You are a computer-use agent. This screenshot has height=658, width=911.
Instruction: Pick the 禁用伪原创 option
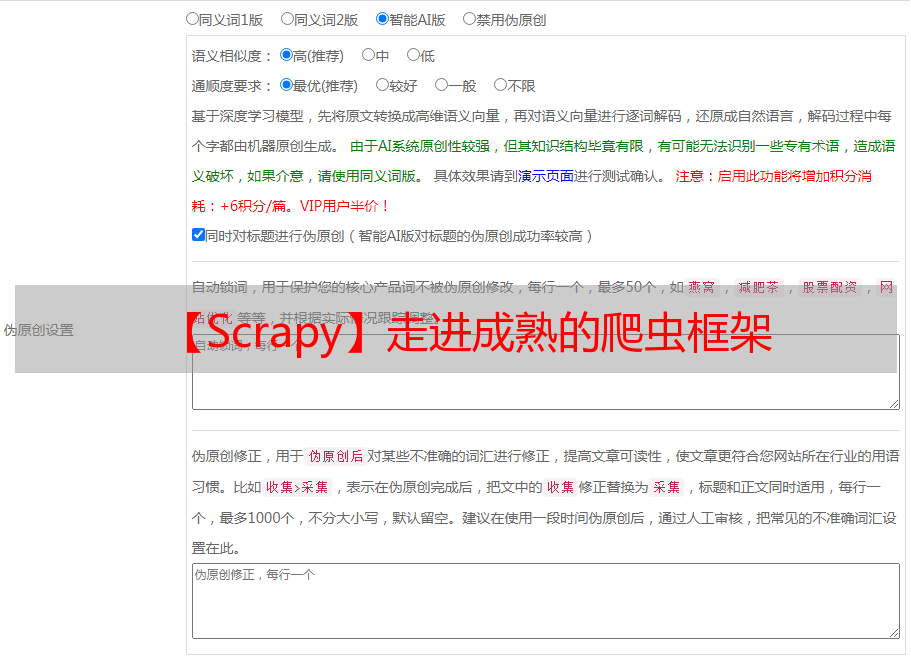click(469, 19)
